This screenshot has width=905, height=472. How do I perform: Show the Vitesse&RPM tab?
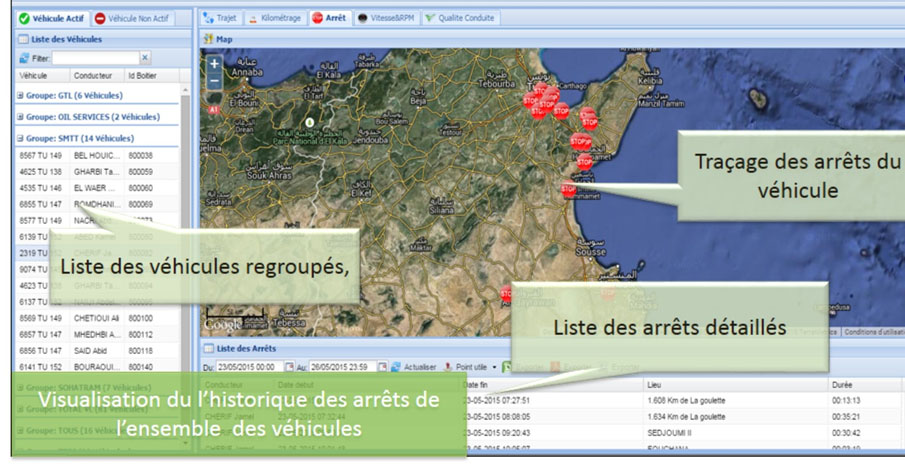(386, 18)
